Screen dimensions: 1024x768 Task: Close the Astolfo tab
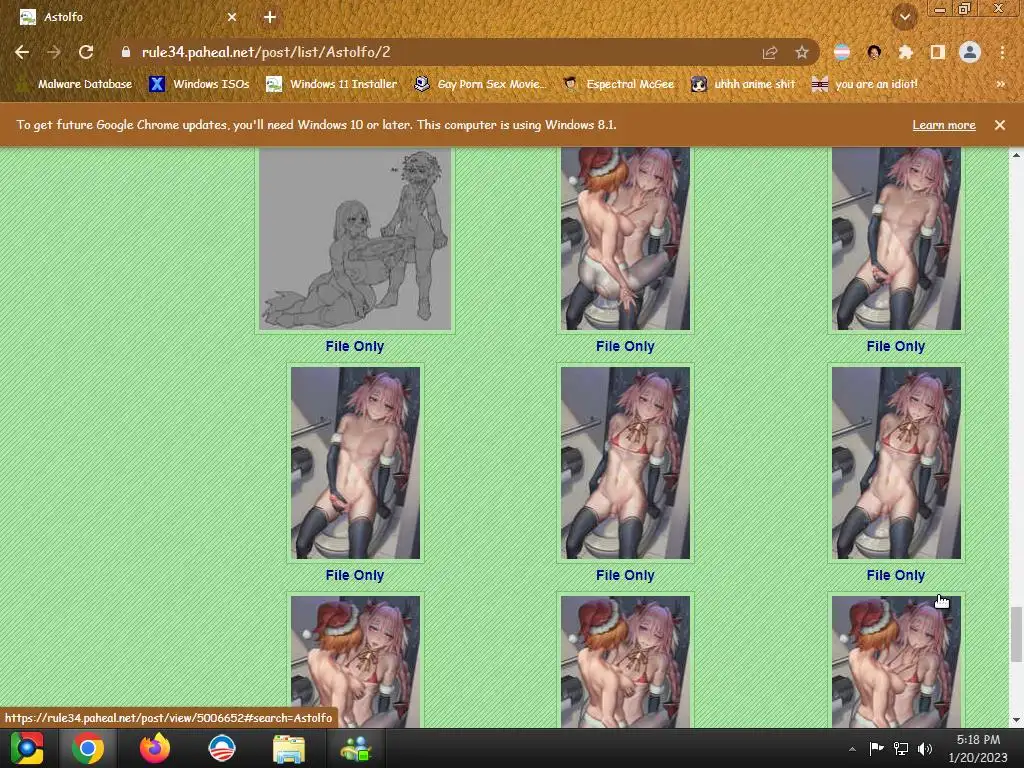pos(232,18)
